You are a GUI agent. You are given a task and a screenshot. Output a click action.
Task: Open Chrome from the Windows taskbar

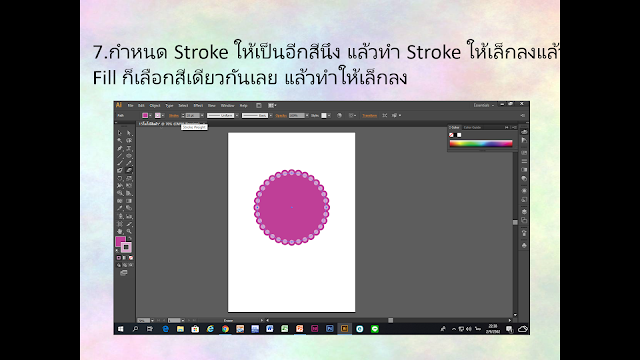[x=225, y=329]
